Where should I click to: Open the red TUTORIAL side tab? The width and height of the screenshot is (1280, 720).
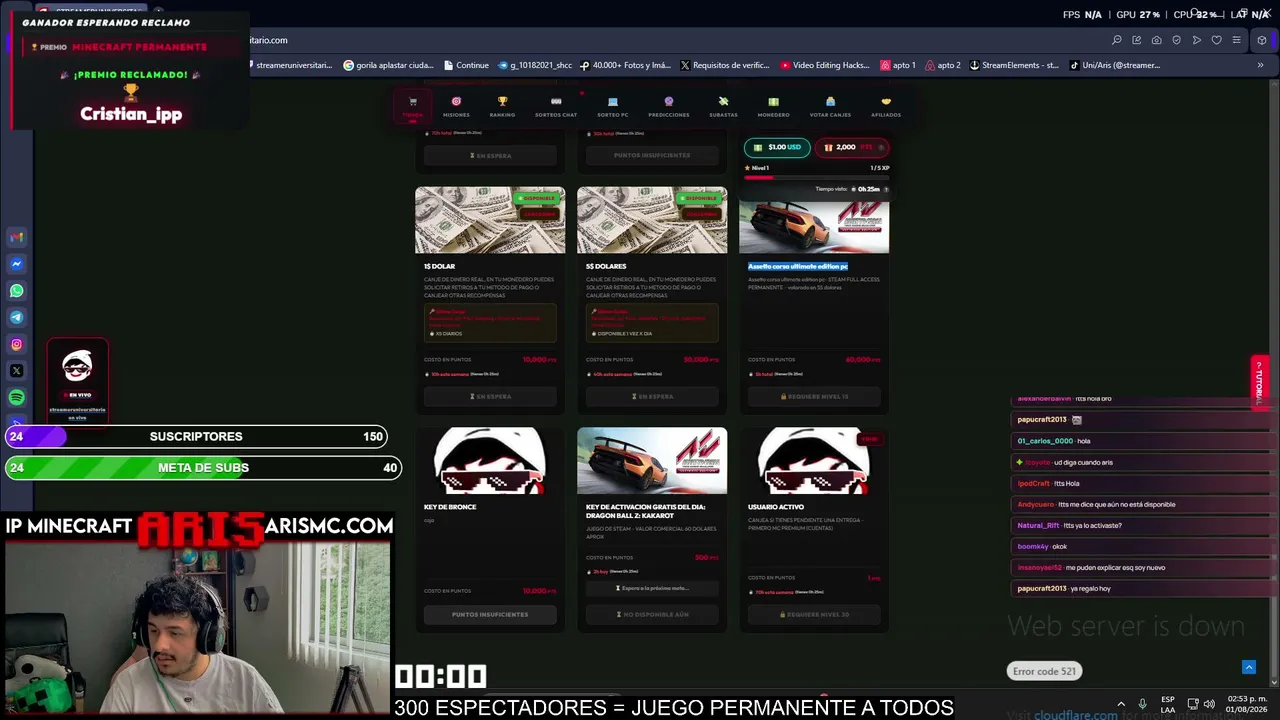click(1259, 382)
